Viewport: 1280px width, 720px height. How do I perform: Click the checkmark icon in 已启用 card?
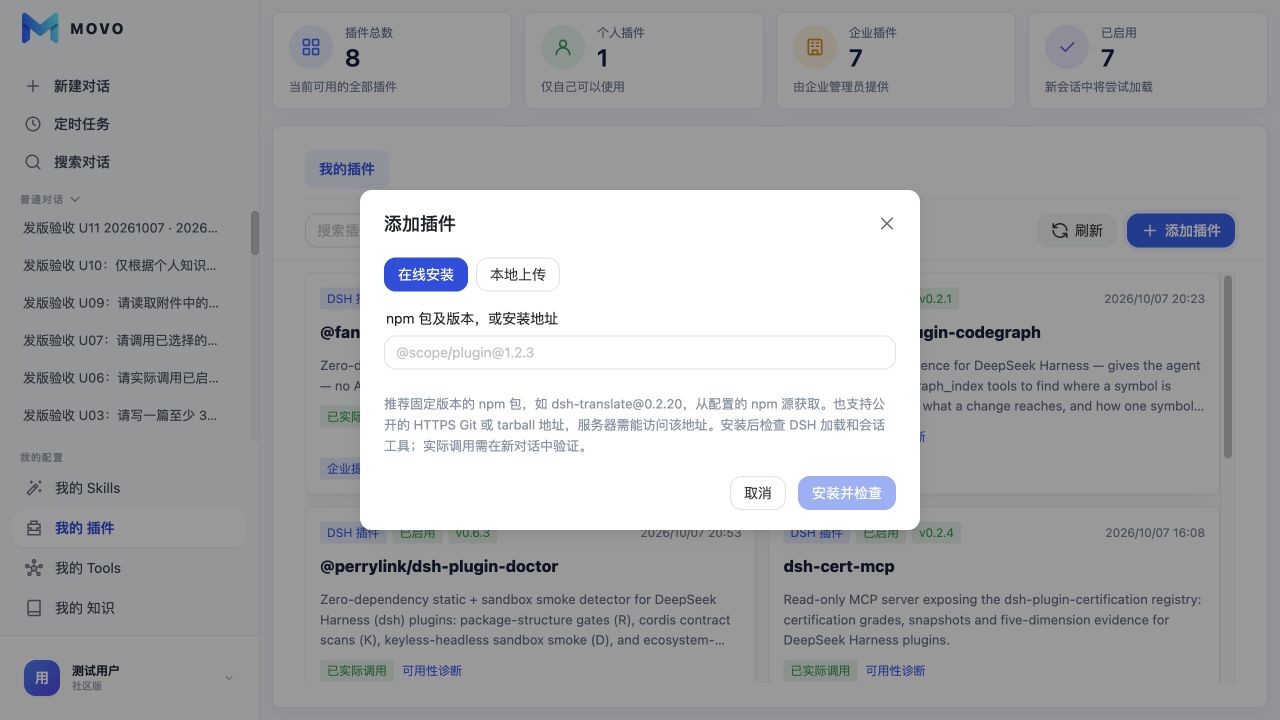pyautogui.click(x=1067, y=47)
